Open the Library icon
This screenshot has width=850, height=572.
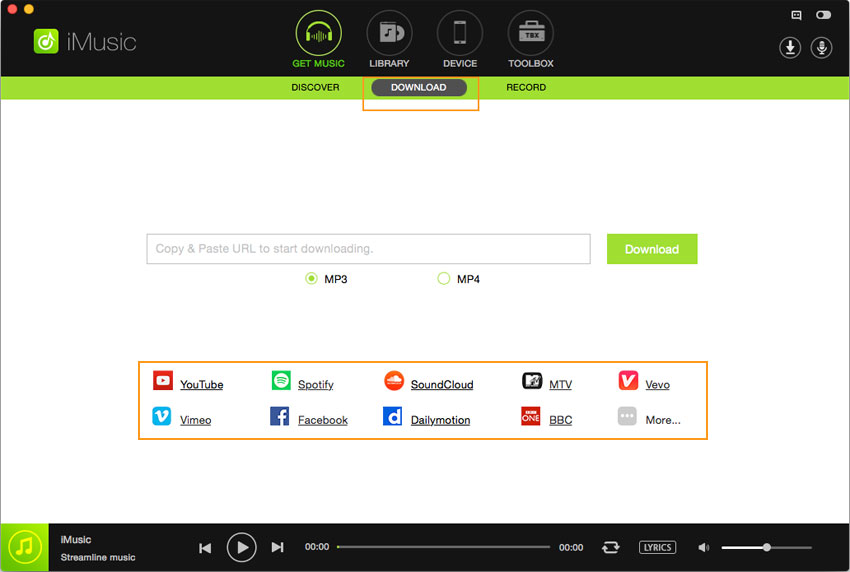[389, 34]
